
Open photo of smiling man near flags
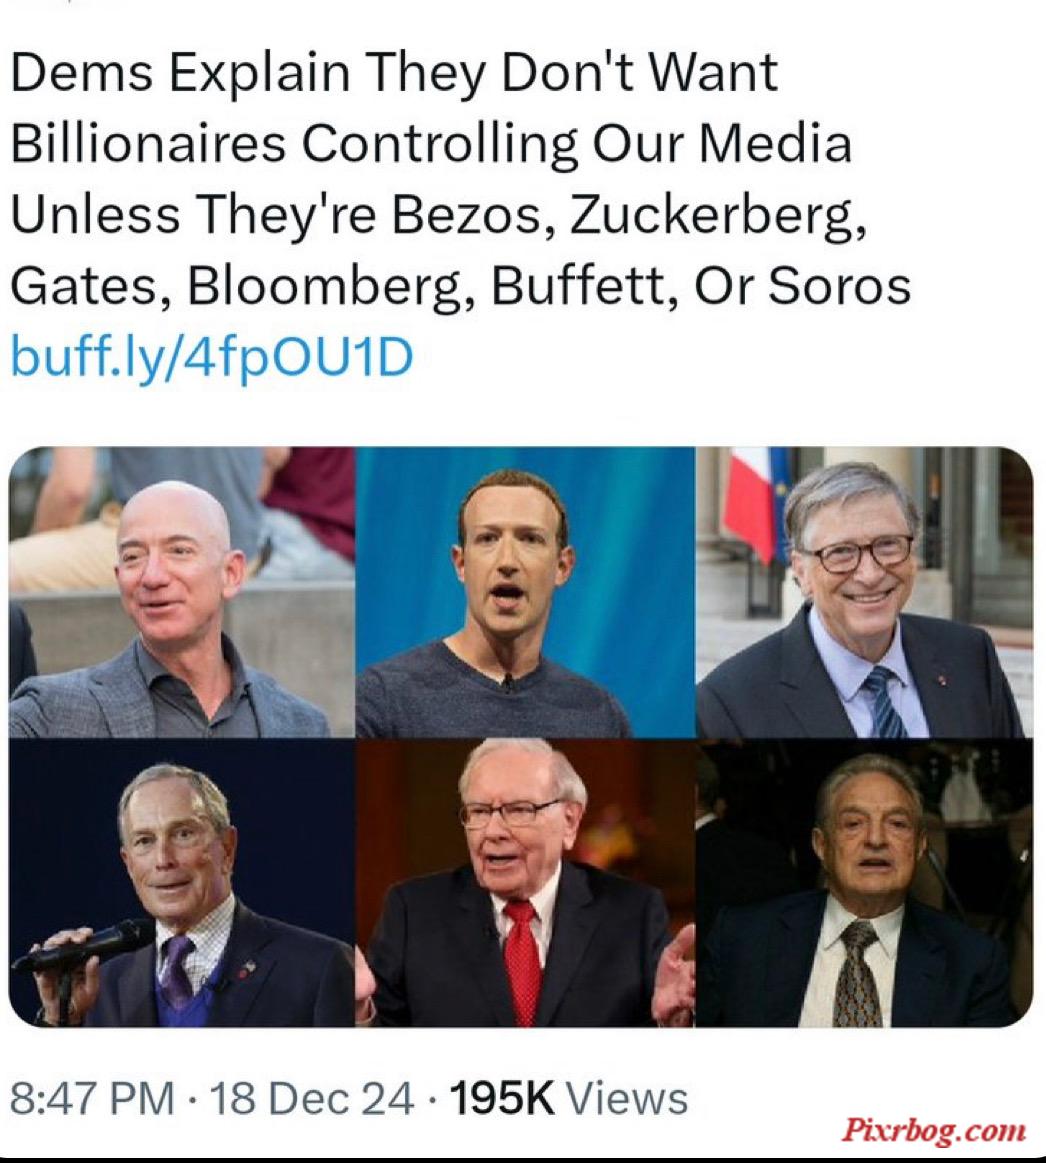[864, 592]
